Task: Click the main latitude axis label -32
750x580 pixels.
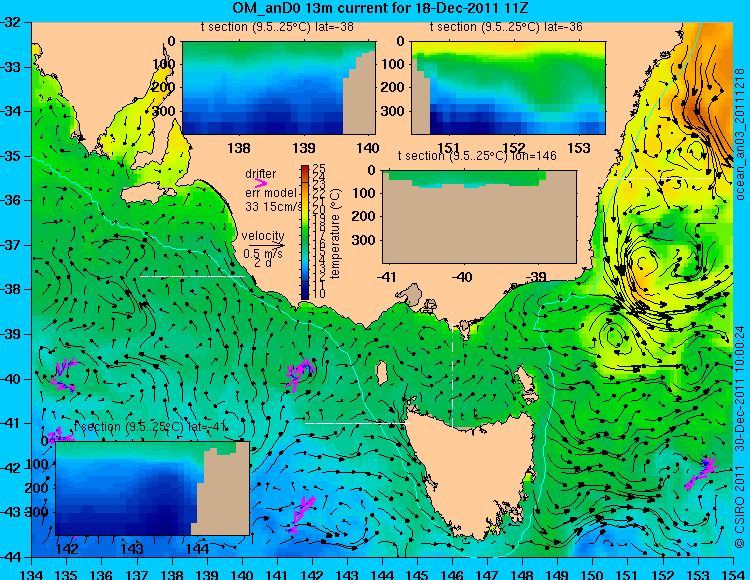Action: tap(11, 22)
